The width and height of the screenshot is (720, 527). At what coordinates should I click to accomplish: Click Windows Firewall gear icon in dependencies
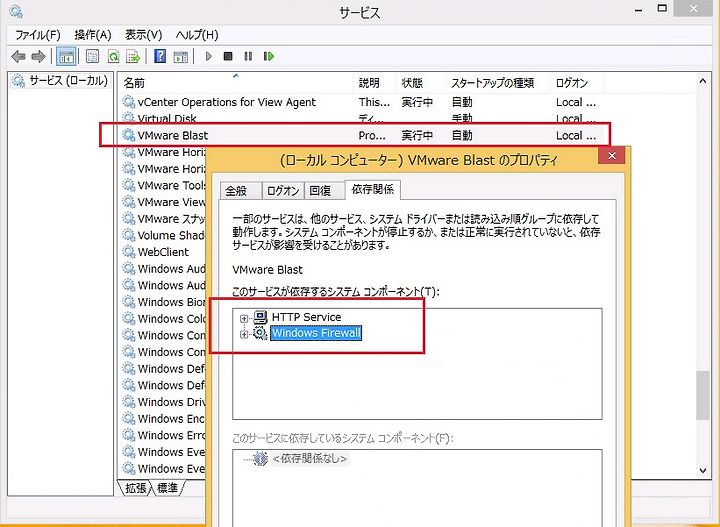pos(260,333)
